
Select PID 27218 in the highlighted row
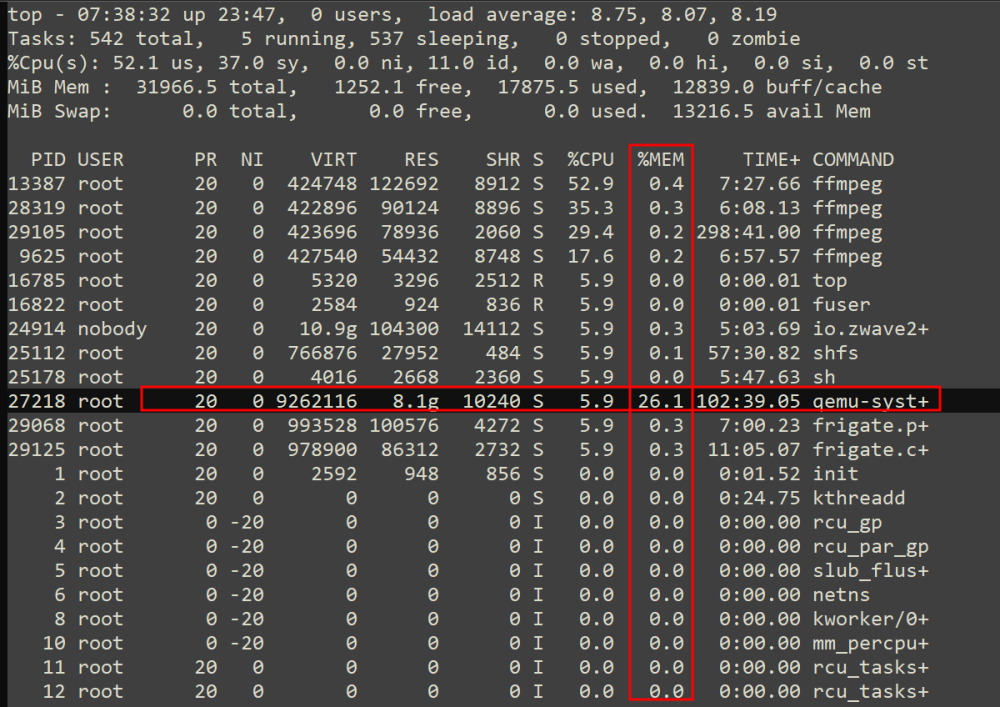tap(36, 401)
